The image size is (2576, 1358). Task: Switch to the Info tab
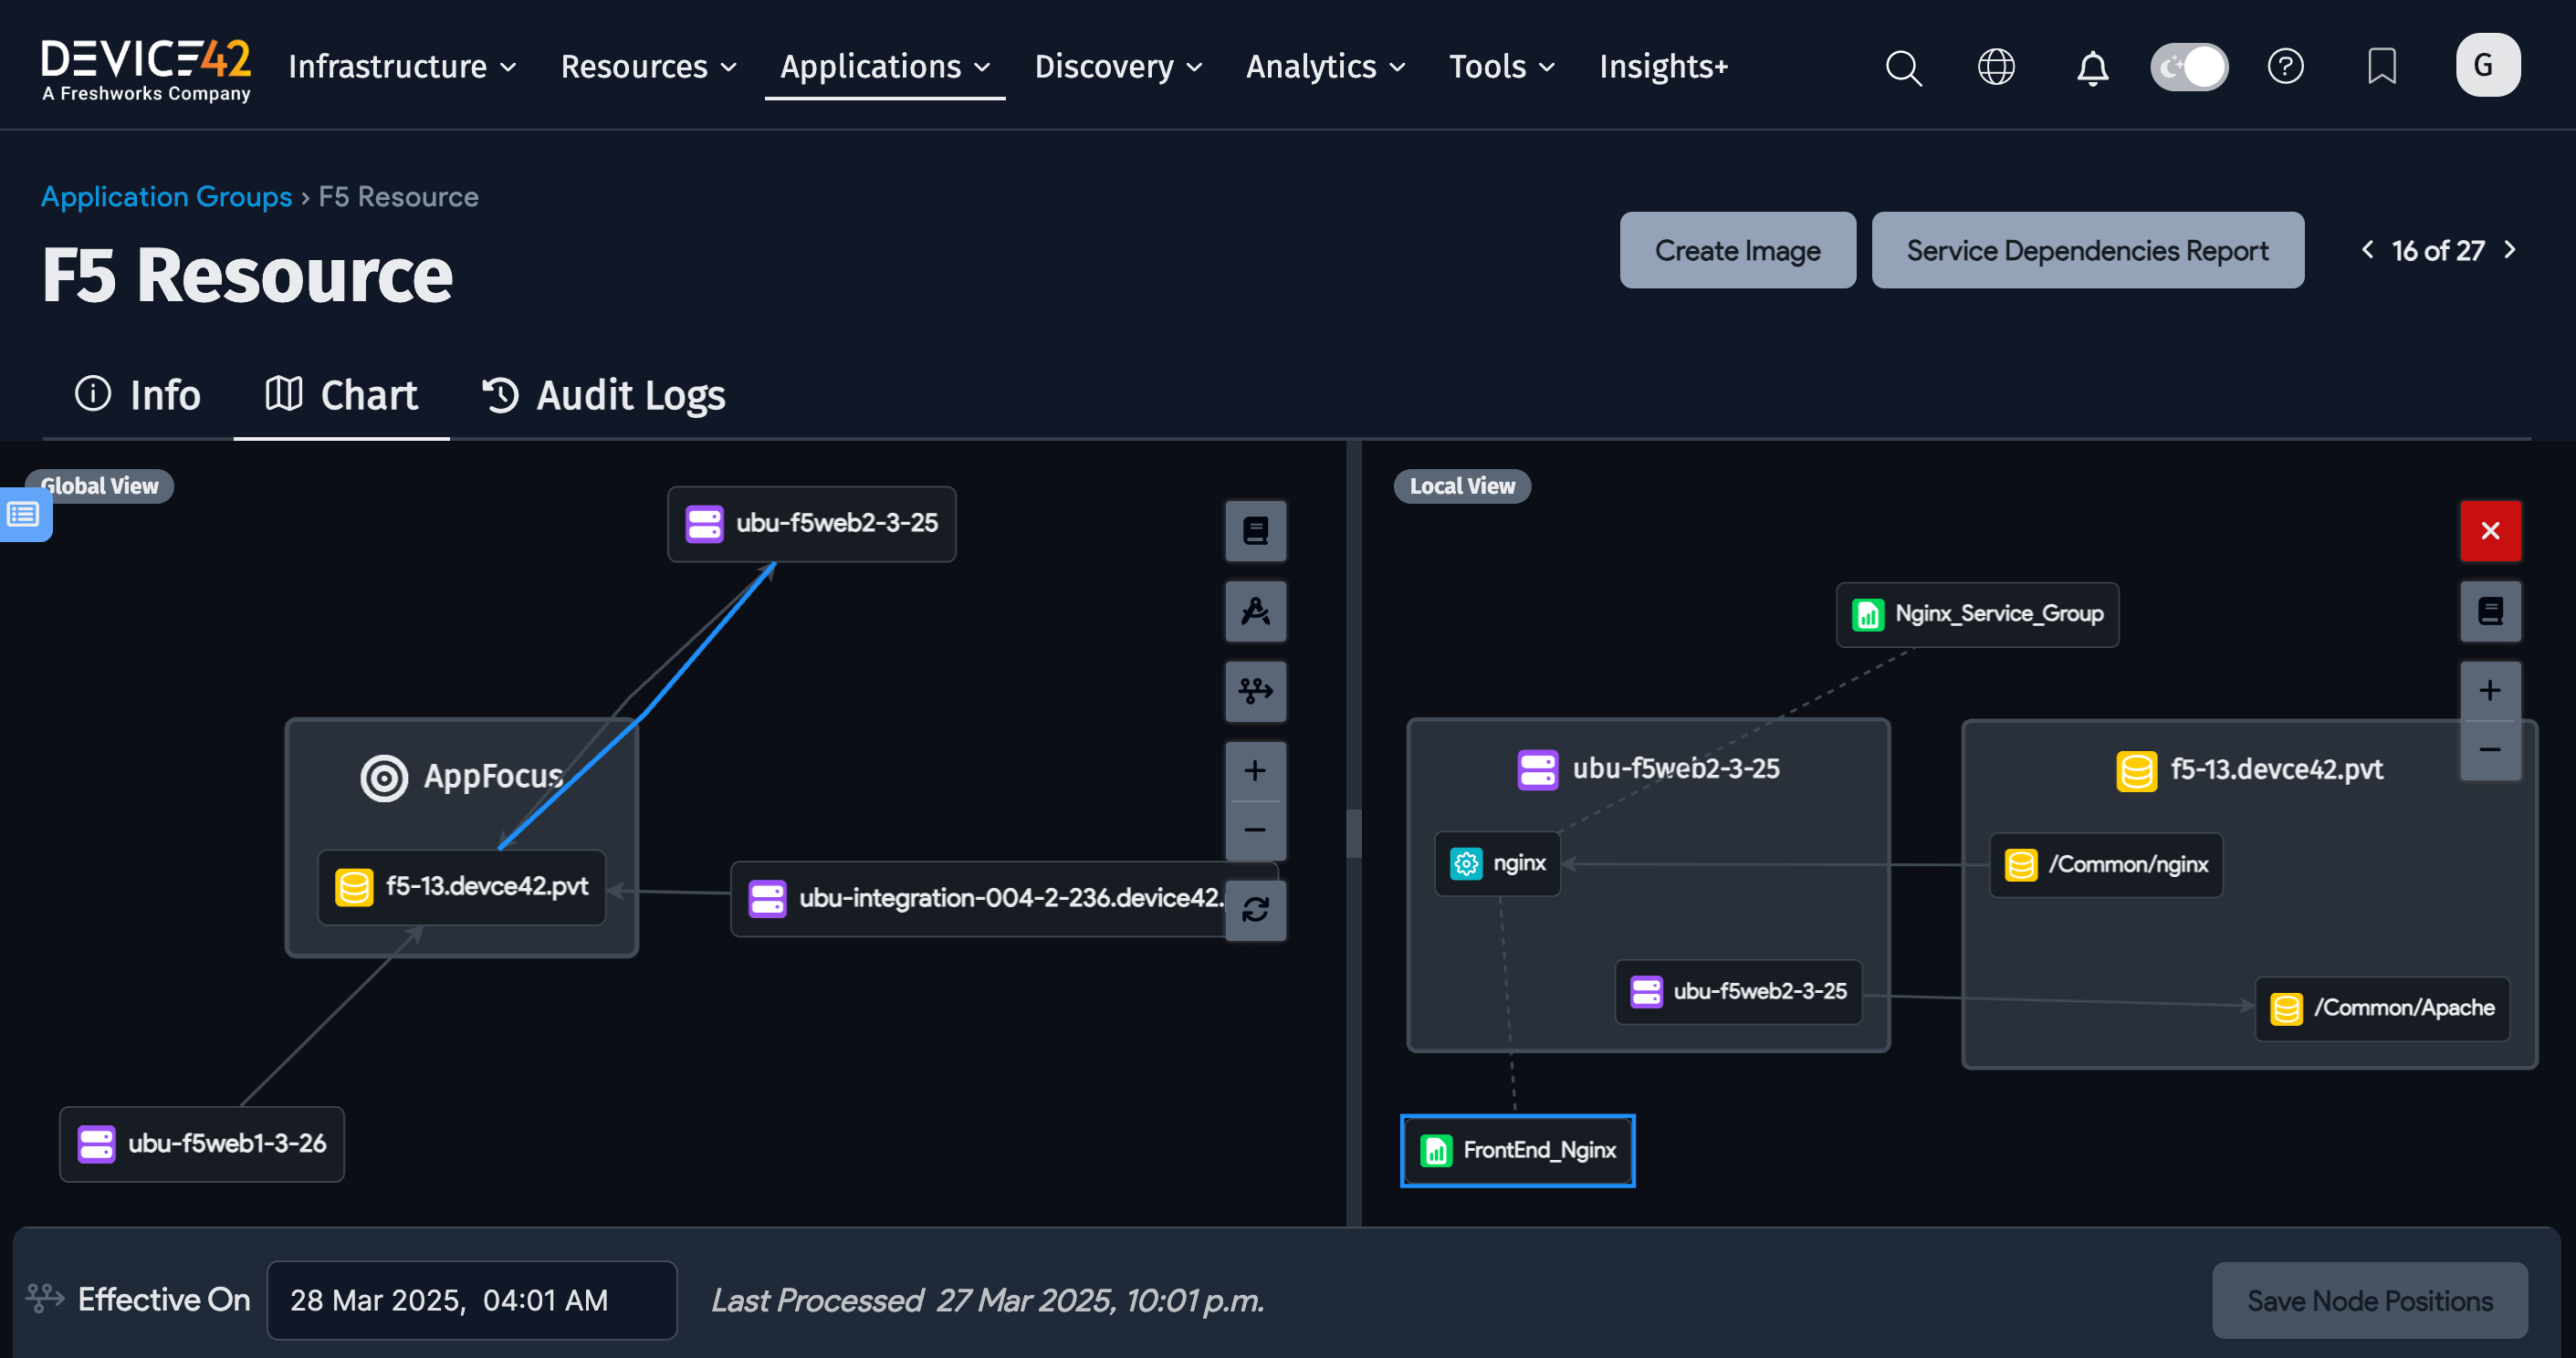137,395
